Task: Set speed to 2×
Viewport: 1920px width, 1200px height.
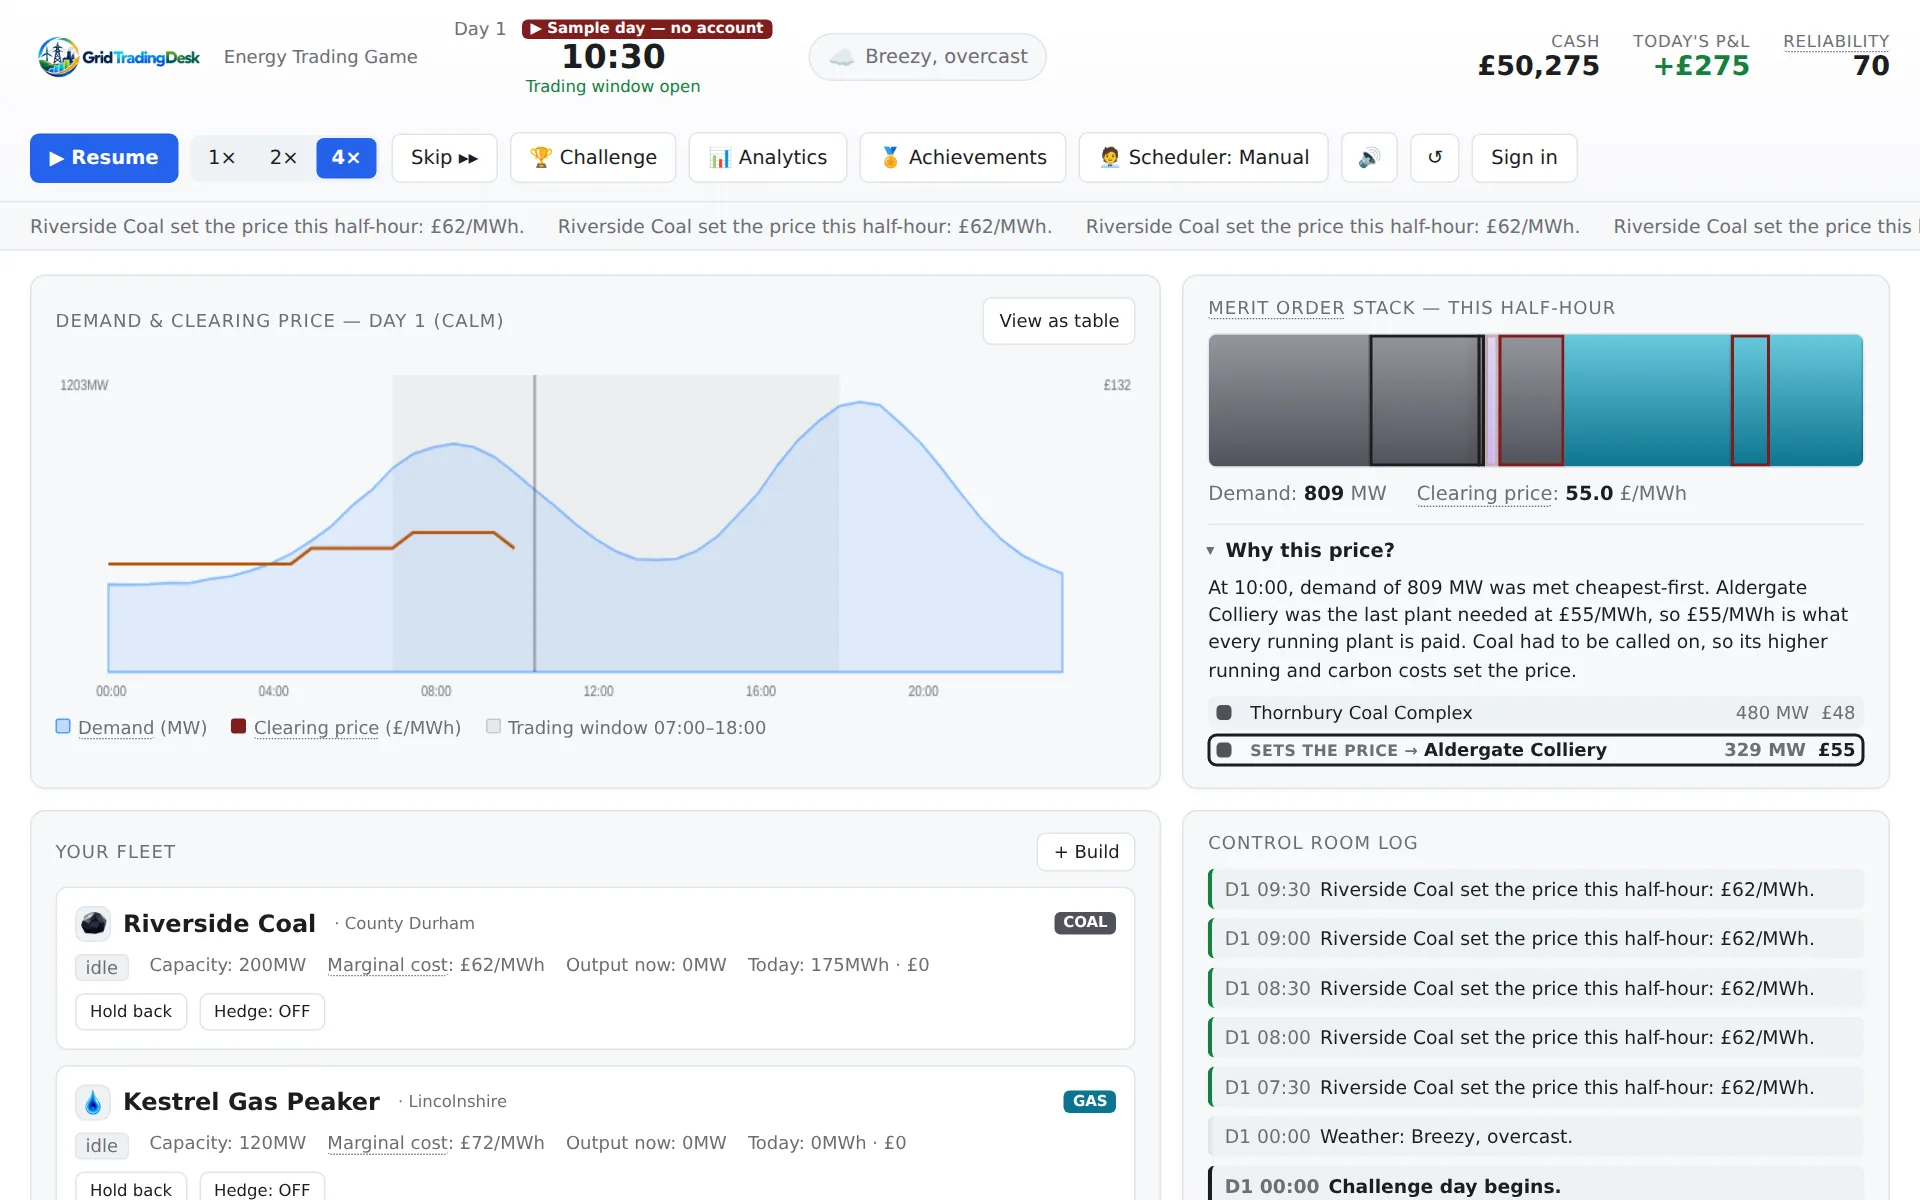Action: [x=283, y=158]
